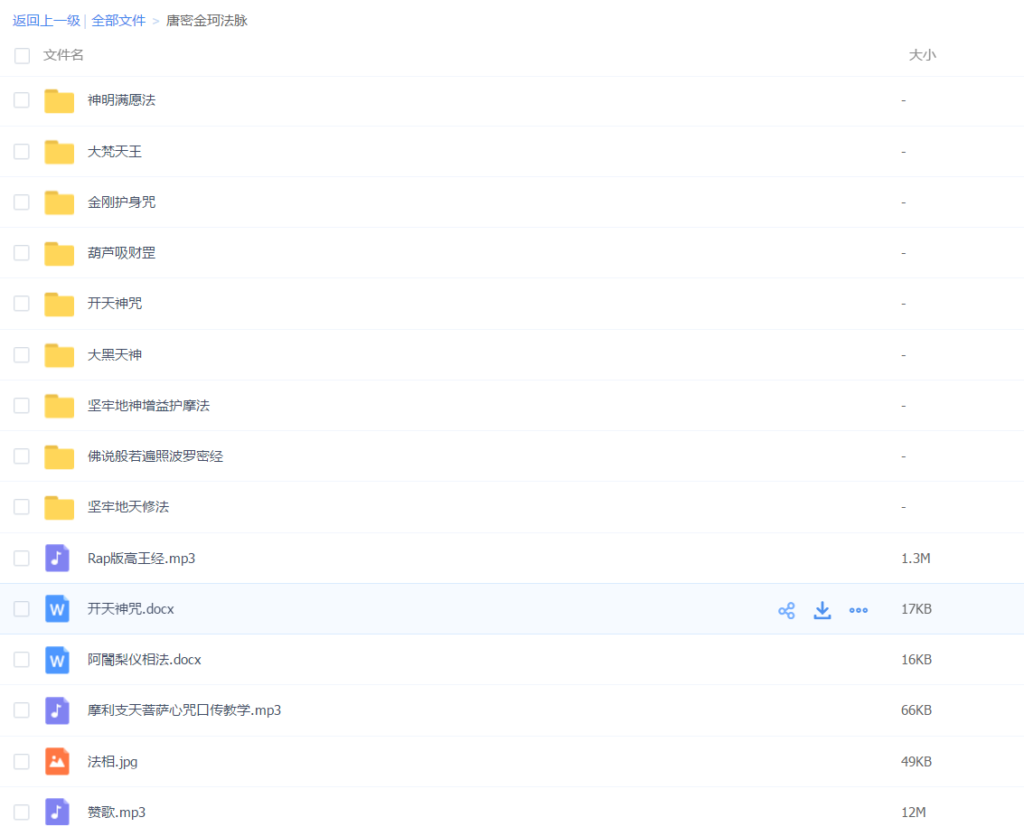Click the 阿闍梨仪相法.docx Word document icon
The width and height of the screenshot is (1024, 827).
pyautogui.click(x=58, y=660)
